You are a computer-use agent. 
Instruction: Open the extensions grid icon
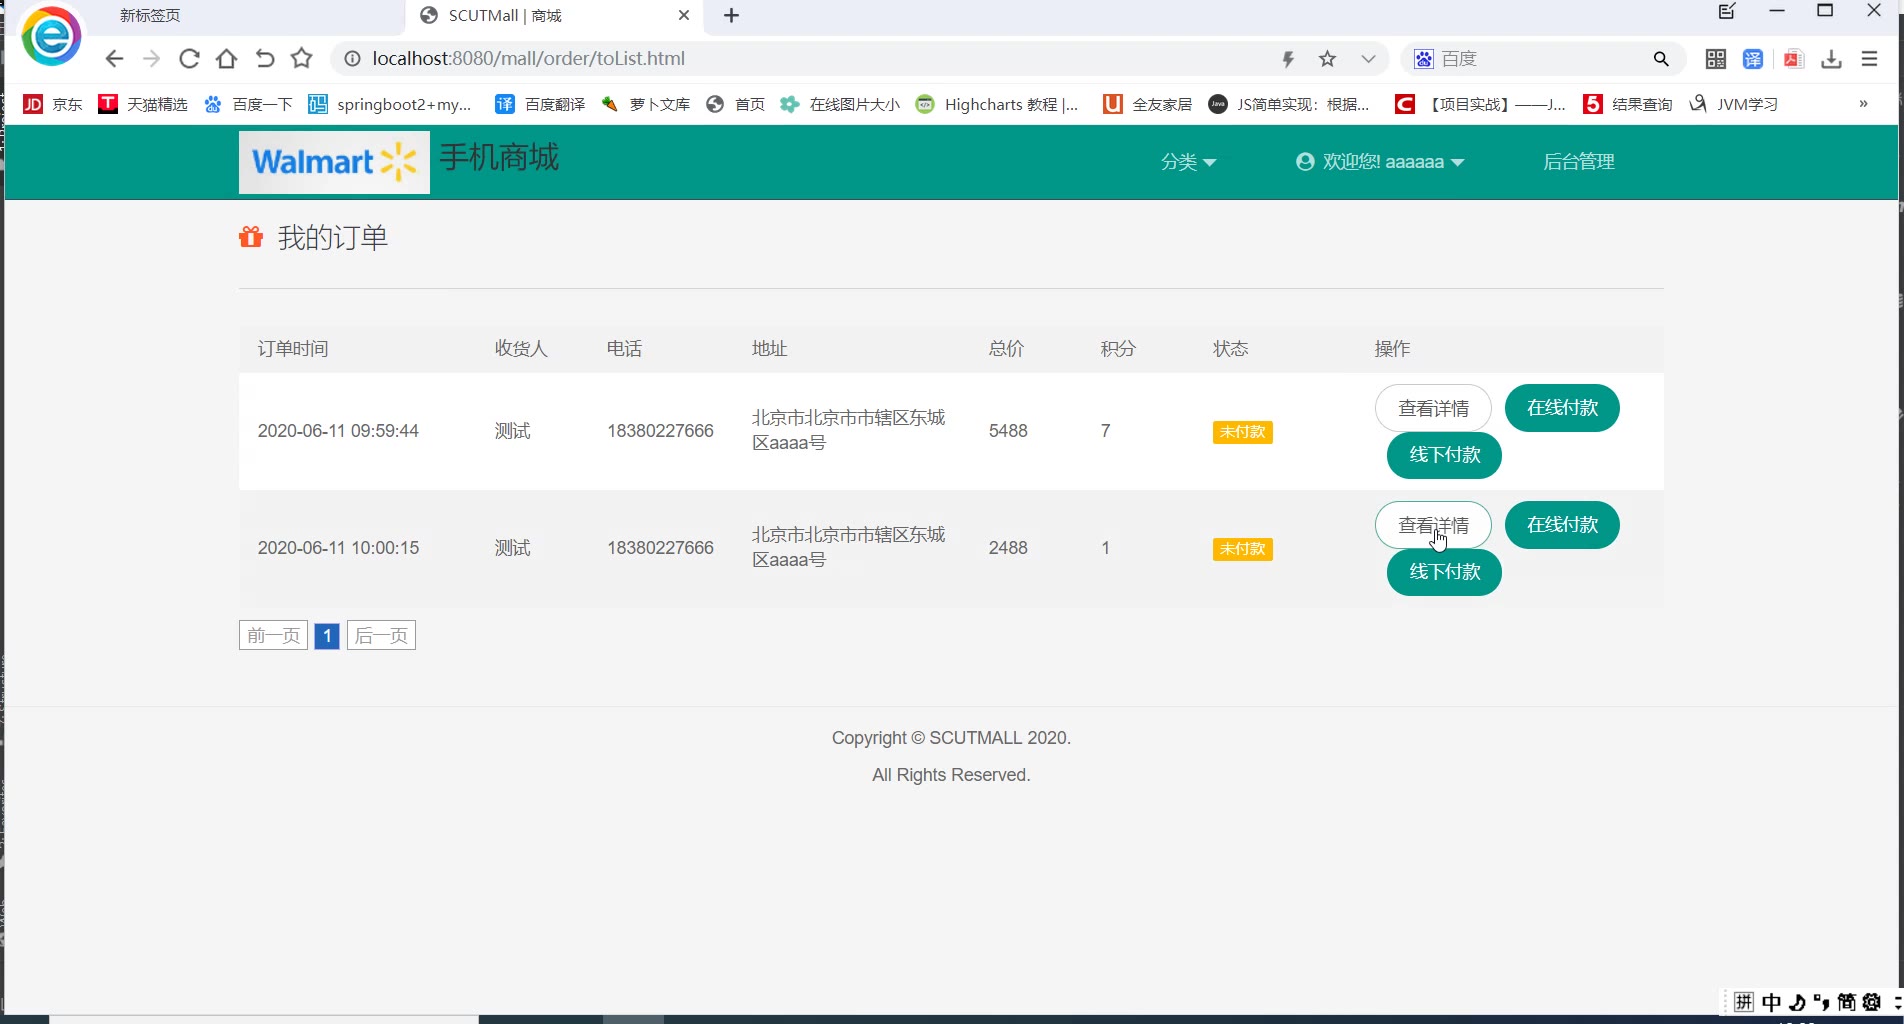(1716, 59)
